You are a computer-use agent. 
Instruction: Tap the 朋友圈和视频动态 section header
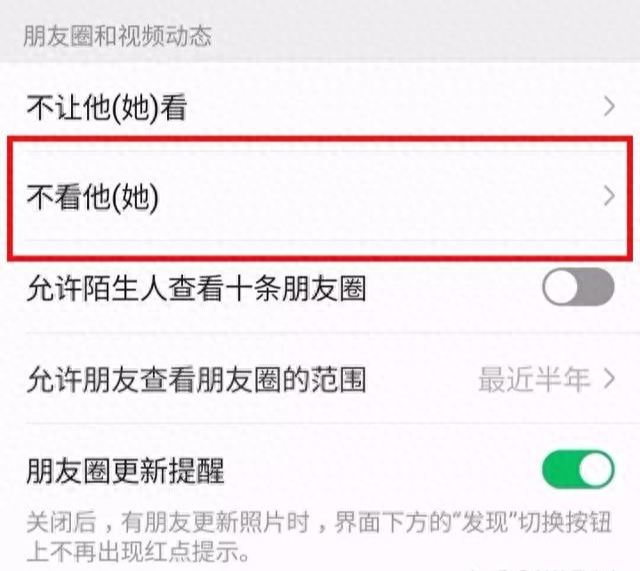point(118,36)
